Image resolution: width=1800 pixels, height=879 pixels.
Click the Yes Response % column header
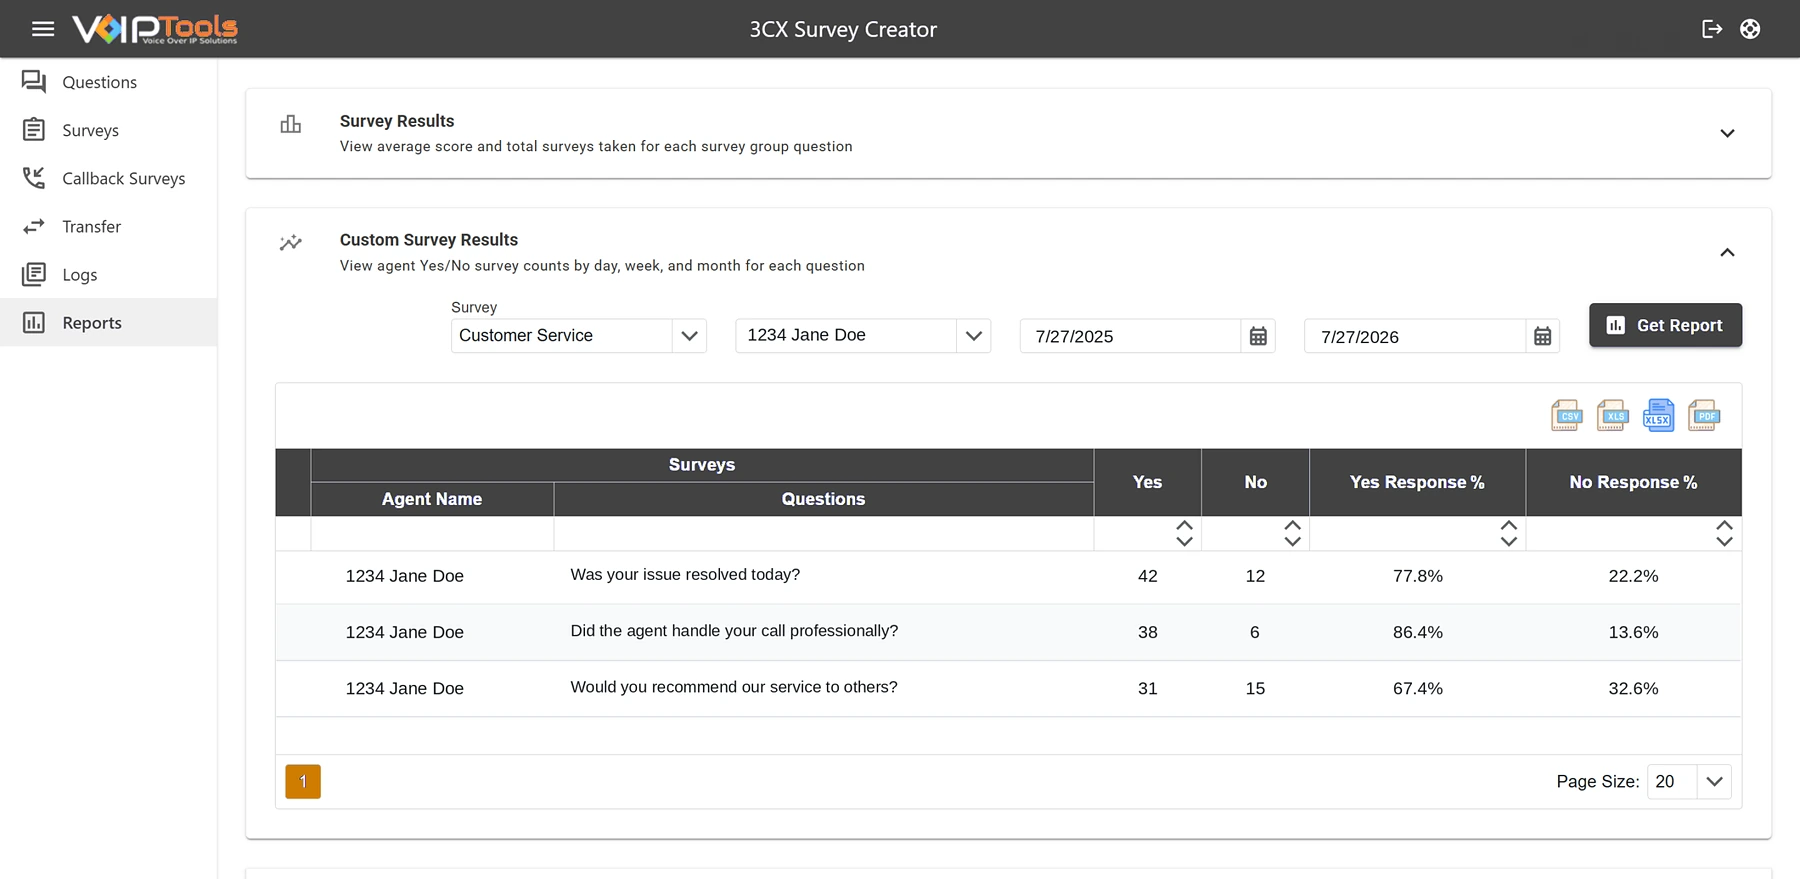click(x=1417, y=482)
